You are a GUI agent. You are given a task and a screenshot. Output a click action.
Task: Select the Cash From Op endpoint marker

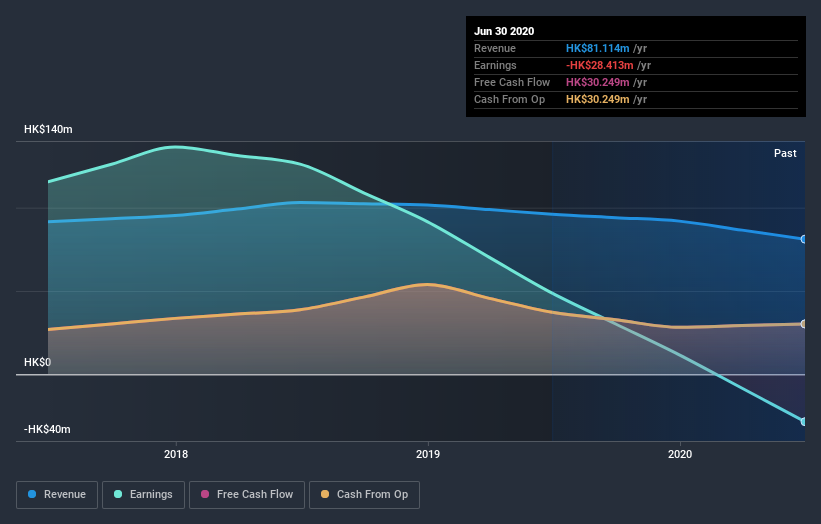click(803, 324)
